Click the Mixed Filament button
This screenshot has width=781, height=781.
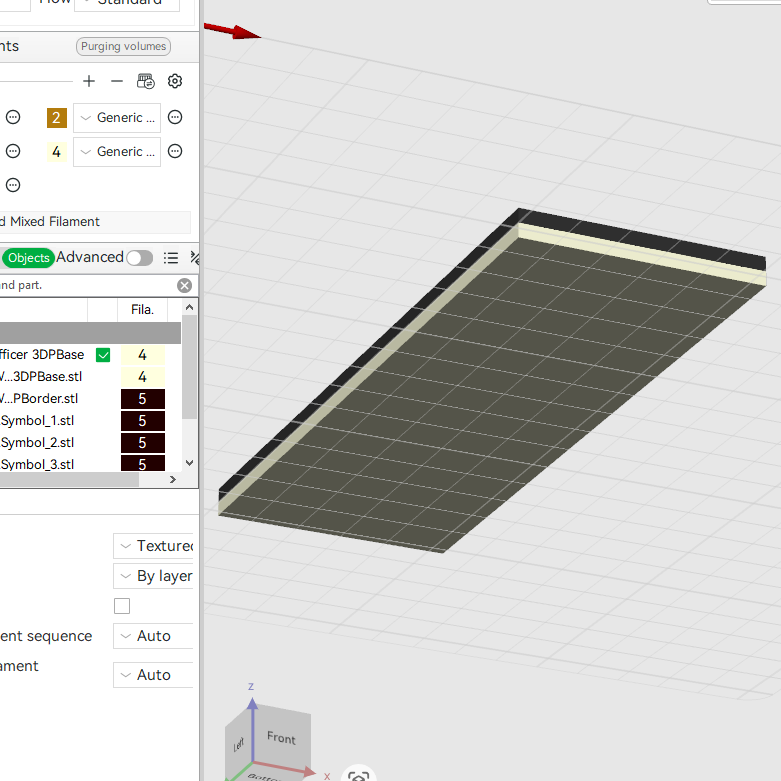(95, 222)
